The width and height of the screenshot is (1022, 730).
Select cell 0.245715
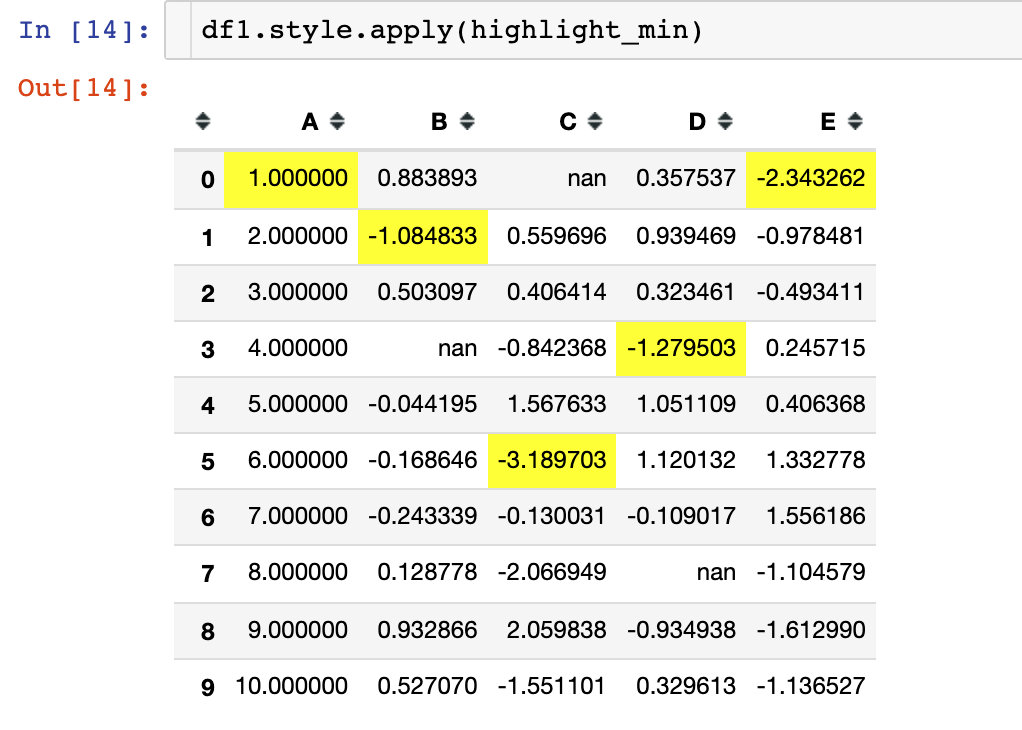pyautogui.click(x=810, y=349)
